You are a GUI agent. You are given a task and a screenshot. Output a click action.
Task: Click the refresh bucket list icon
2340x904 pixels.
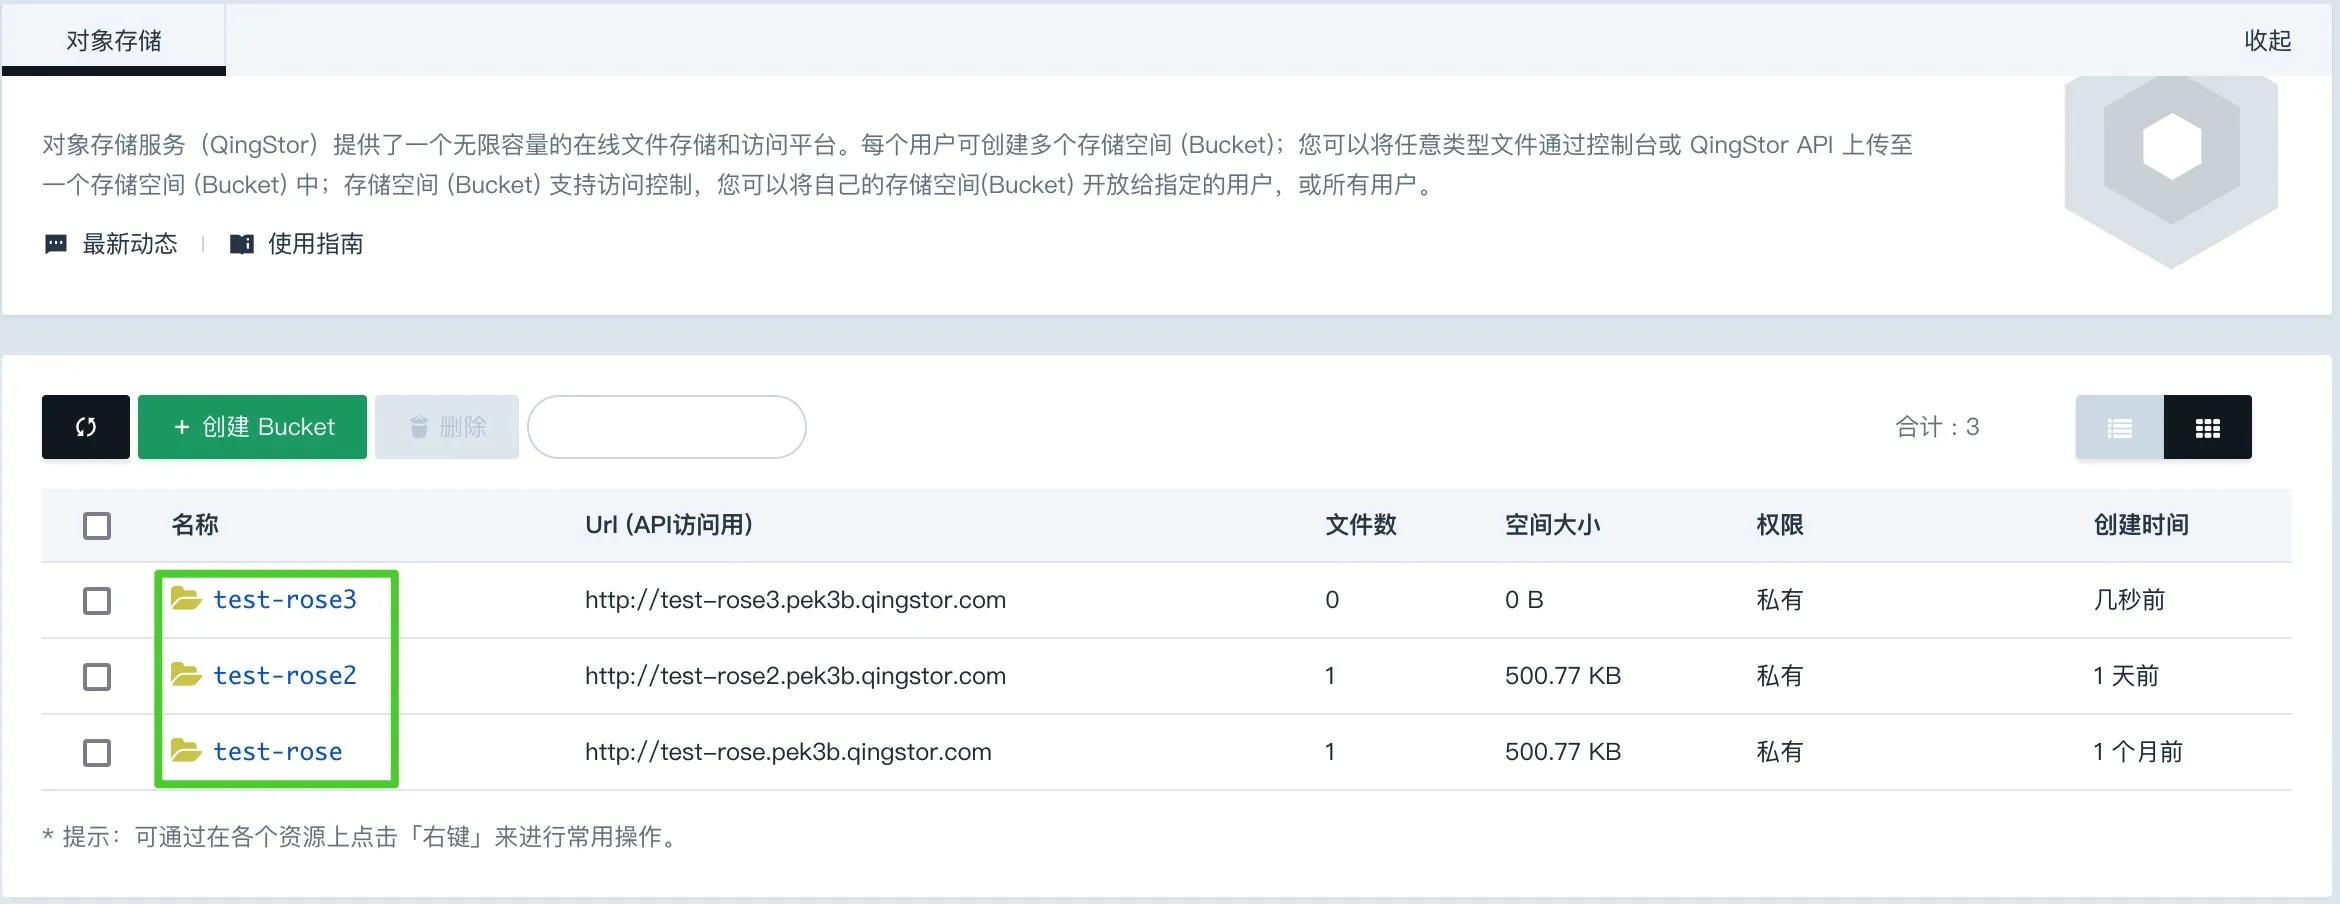tap(86, 427)
